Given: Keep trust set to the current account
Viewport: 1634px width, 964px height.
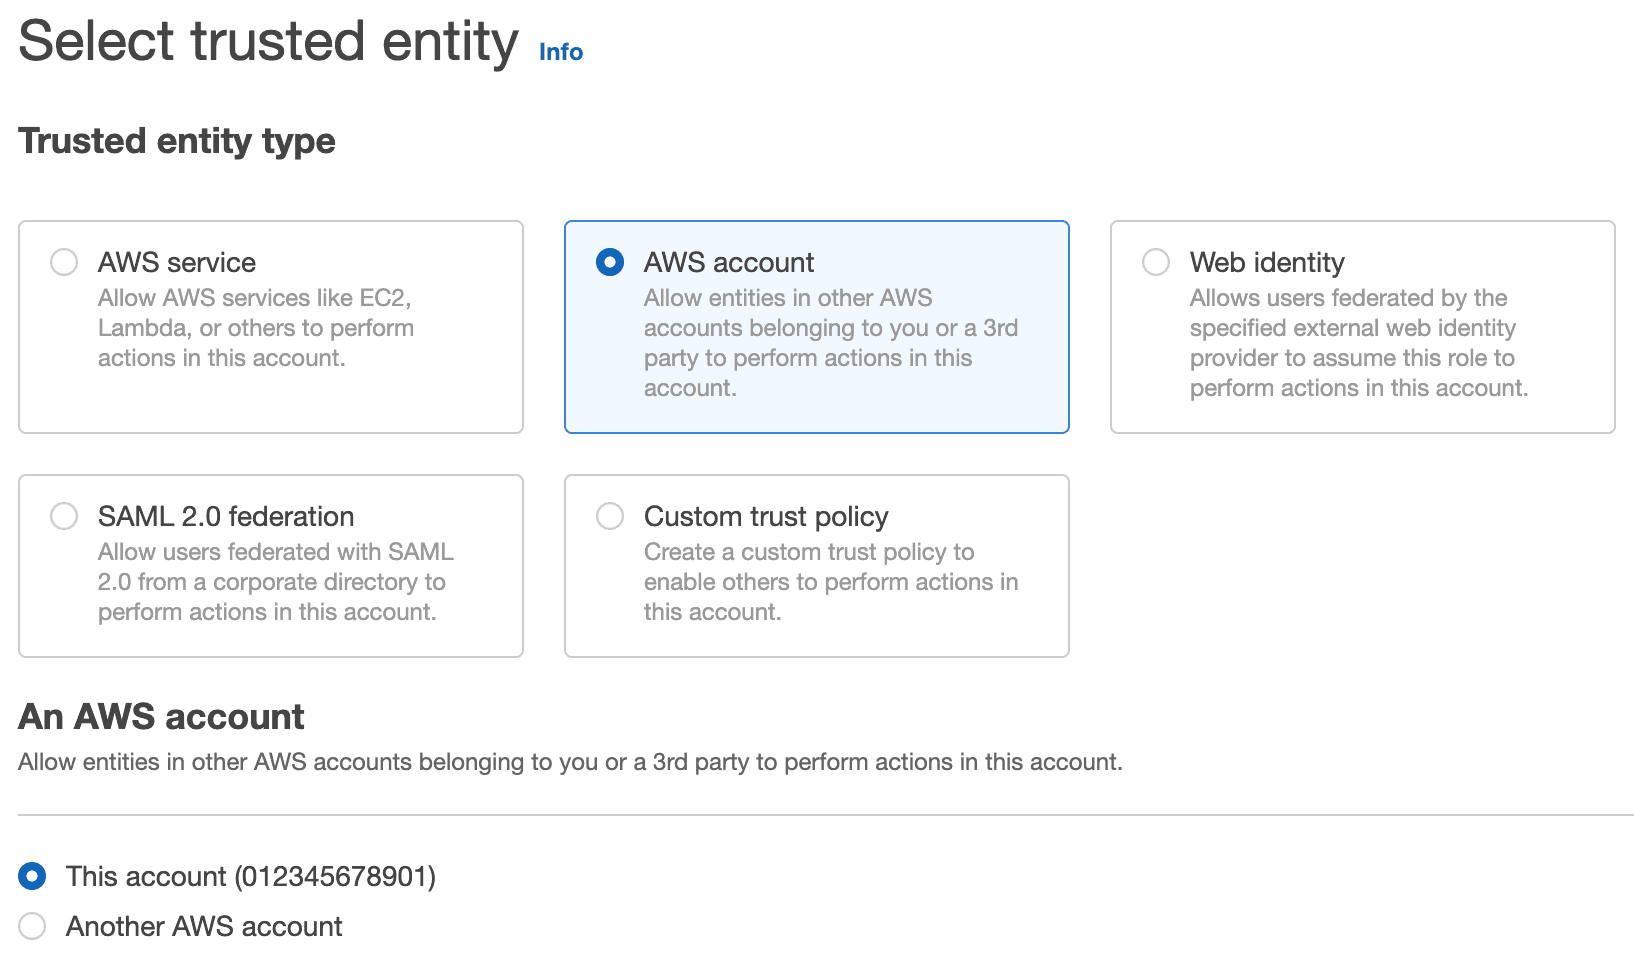Looking at the screenshot, I should pyautogui.click(x=31, y=876).
